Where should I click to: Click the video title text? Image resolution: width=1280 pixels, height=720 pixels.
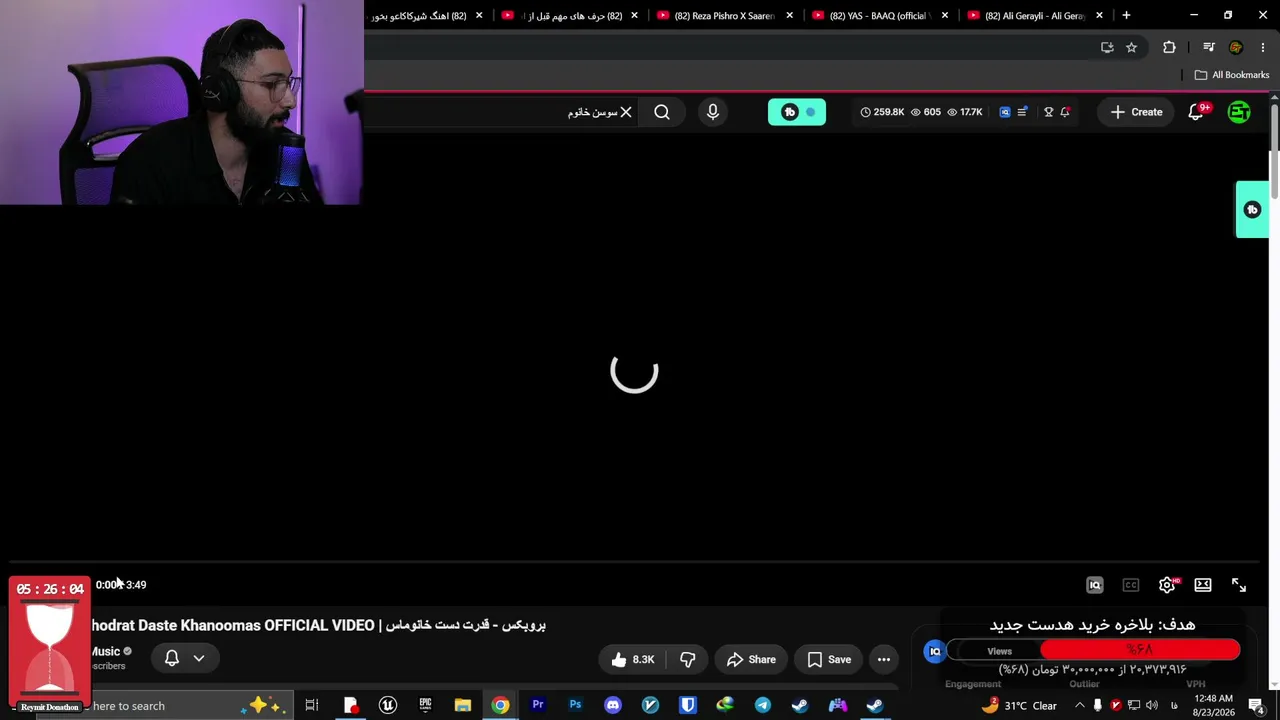click(319, 625)
